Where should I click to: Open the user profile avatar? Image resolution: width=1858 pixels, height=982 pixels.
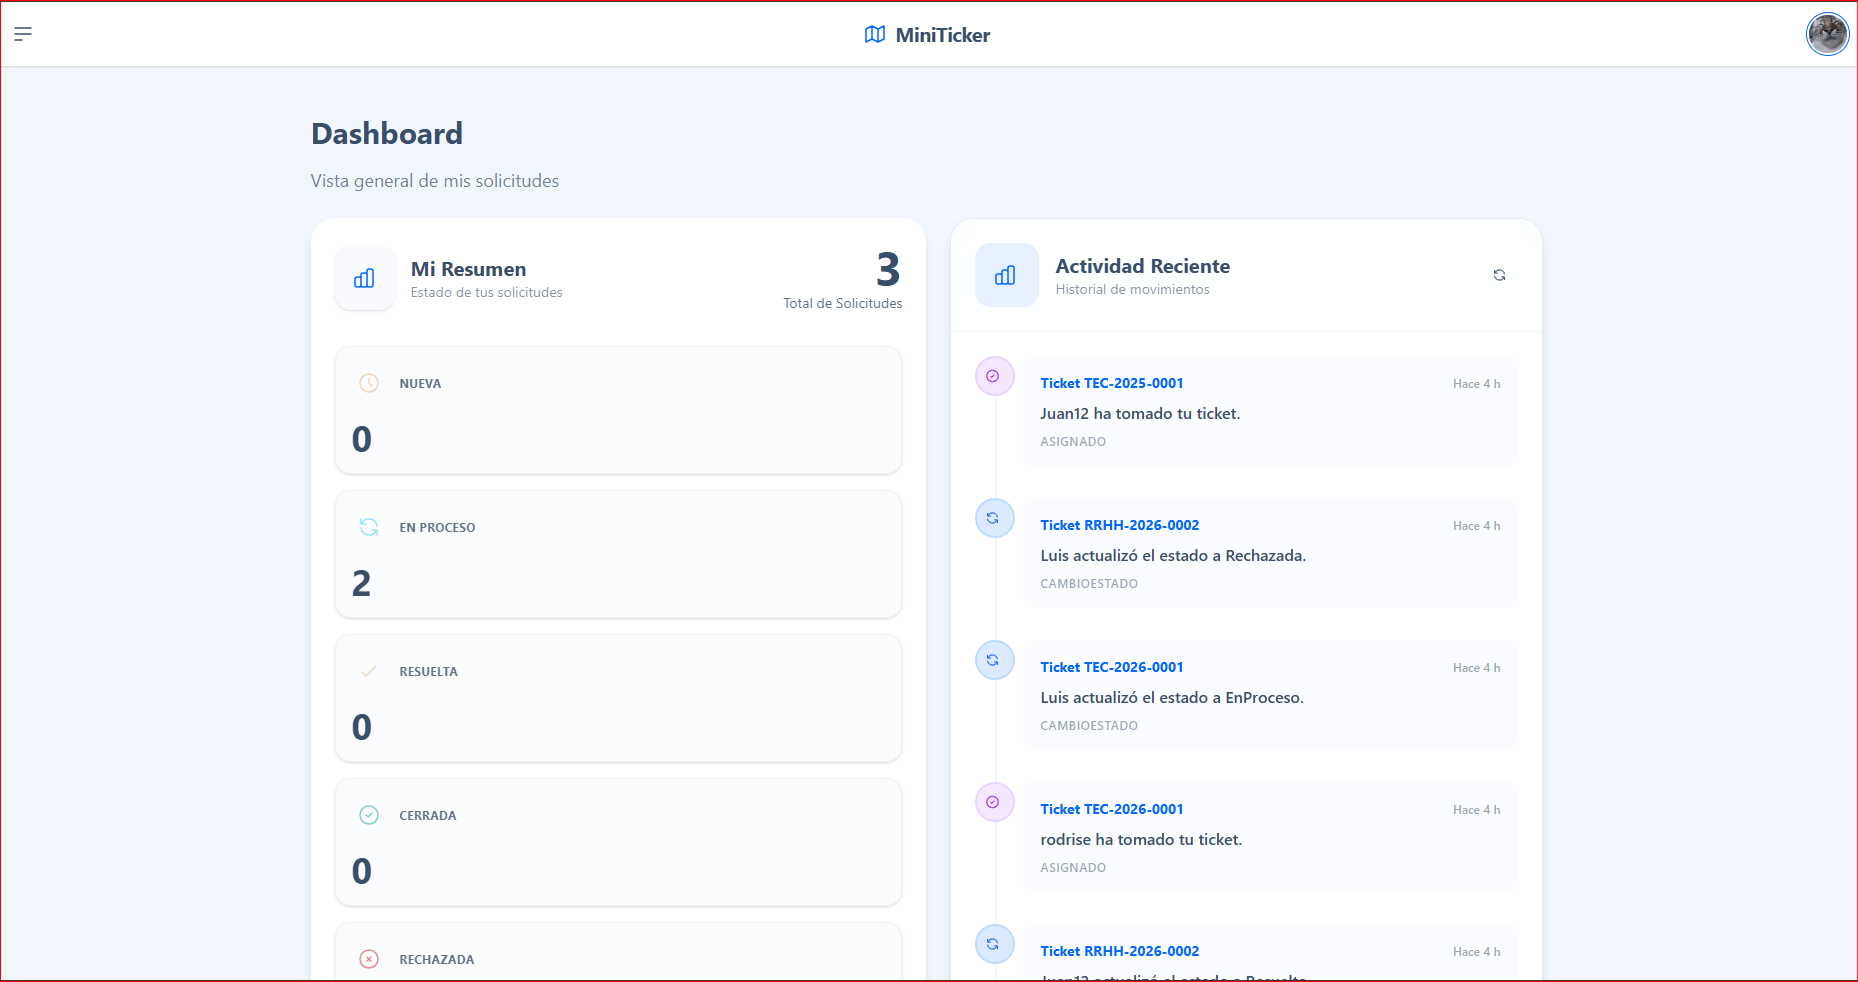pos(1827,34)
